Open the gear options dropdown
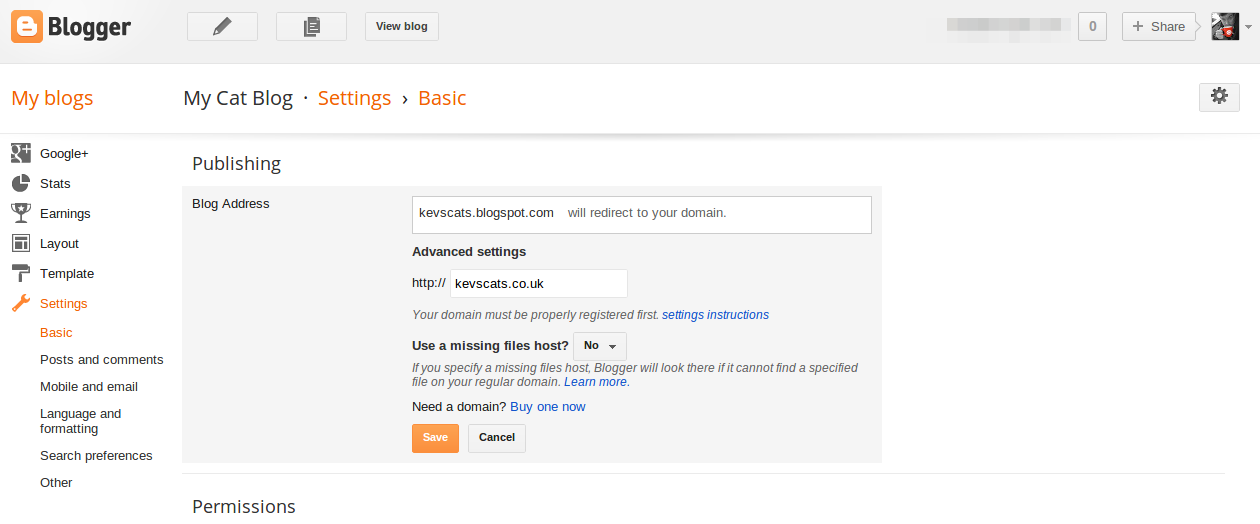1260x524 pixels. (1218, 97)
